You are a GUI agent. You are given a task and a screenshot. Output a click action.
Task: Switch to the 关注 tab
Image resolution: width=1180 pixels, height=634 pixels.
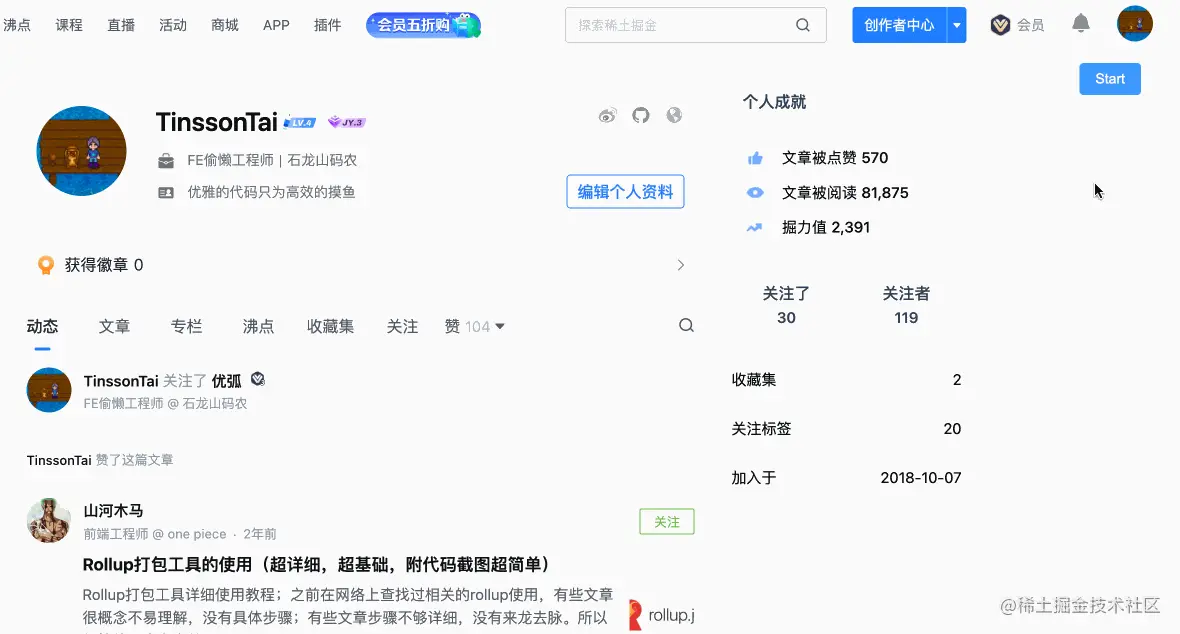point(403,326)
